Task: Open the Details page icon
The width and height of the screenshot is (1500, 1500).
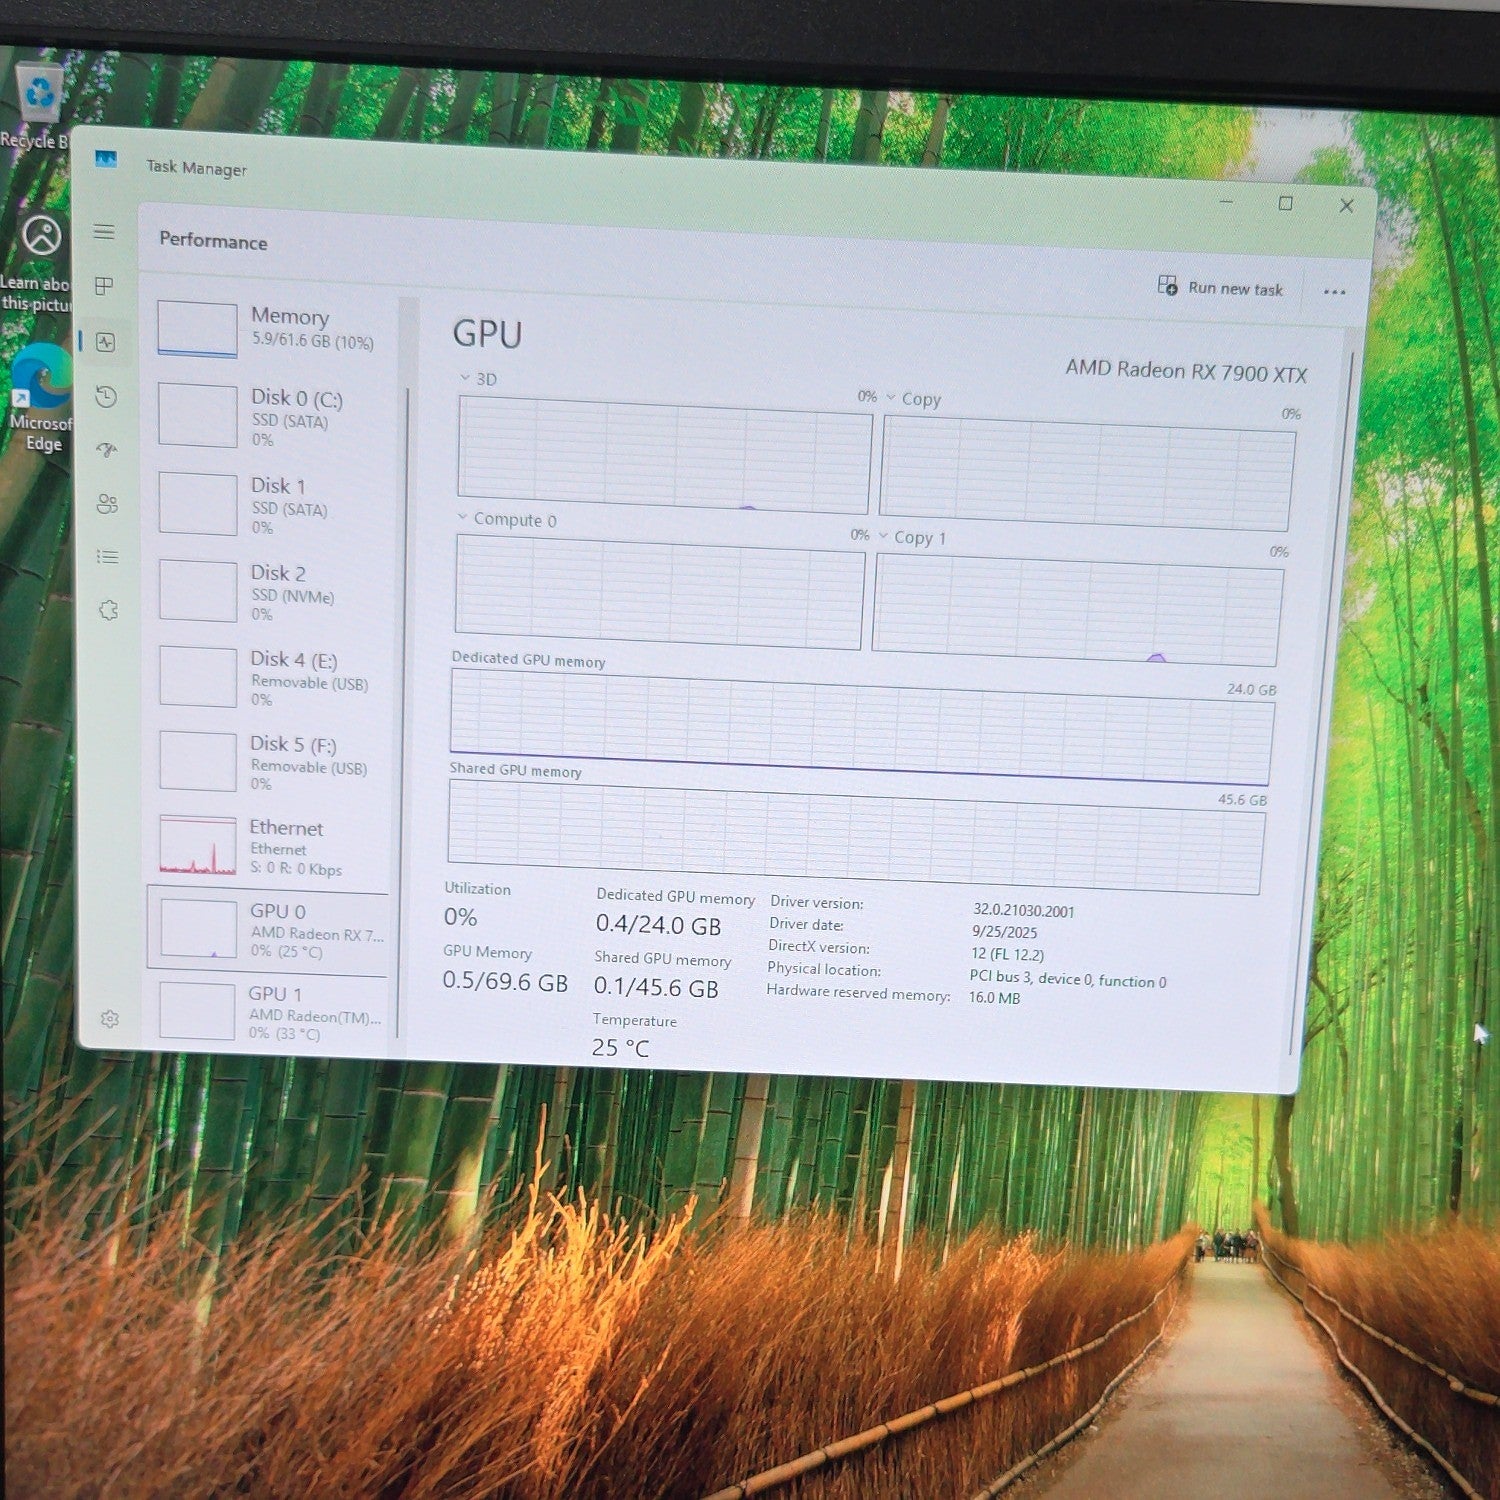Action: (x=107, y=557)
